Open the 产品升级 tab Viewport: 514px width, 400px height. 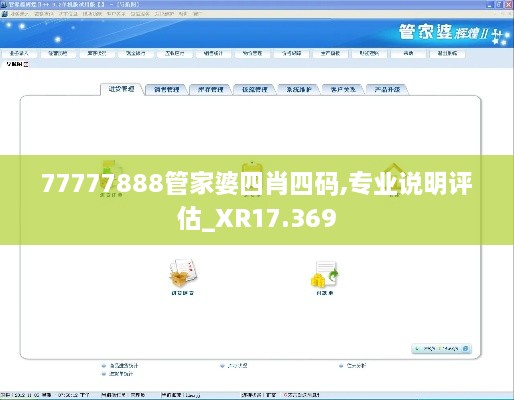387,89
